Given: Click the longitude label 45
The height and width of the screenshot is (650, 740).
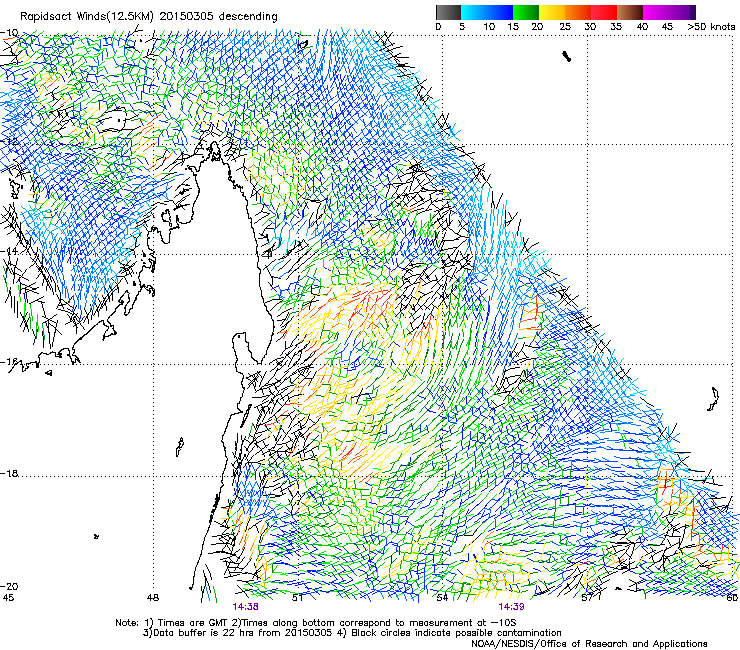Looking at the screenshot, I should tap(8, 598).
